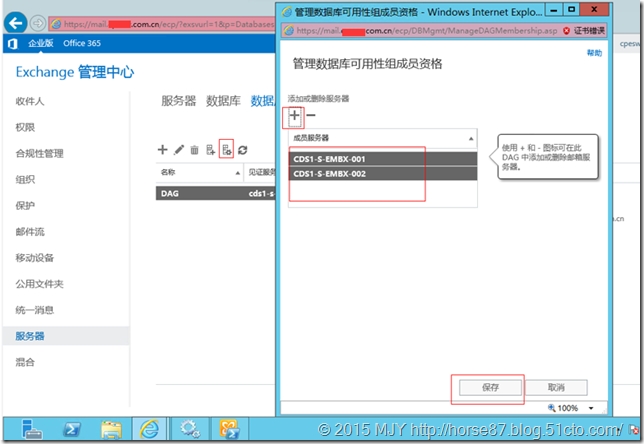
Task: Switch to the 服务器 tab
Action: click(x=178, y=101)
